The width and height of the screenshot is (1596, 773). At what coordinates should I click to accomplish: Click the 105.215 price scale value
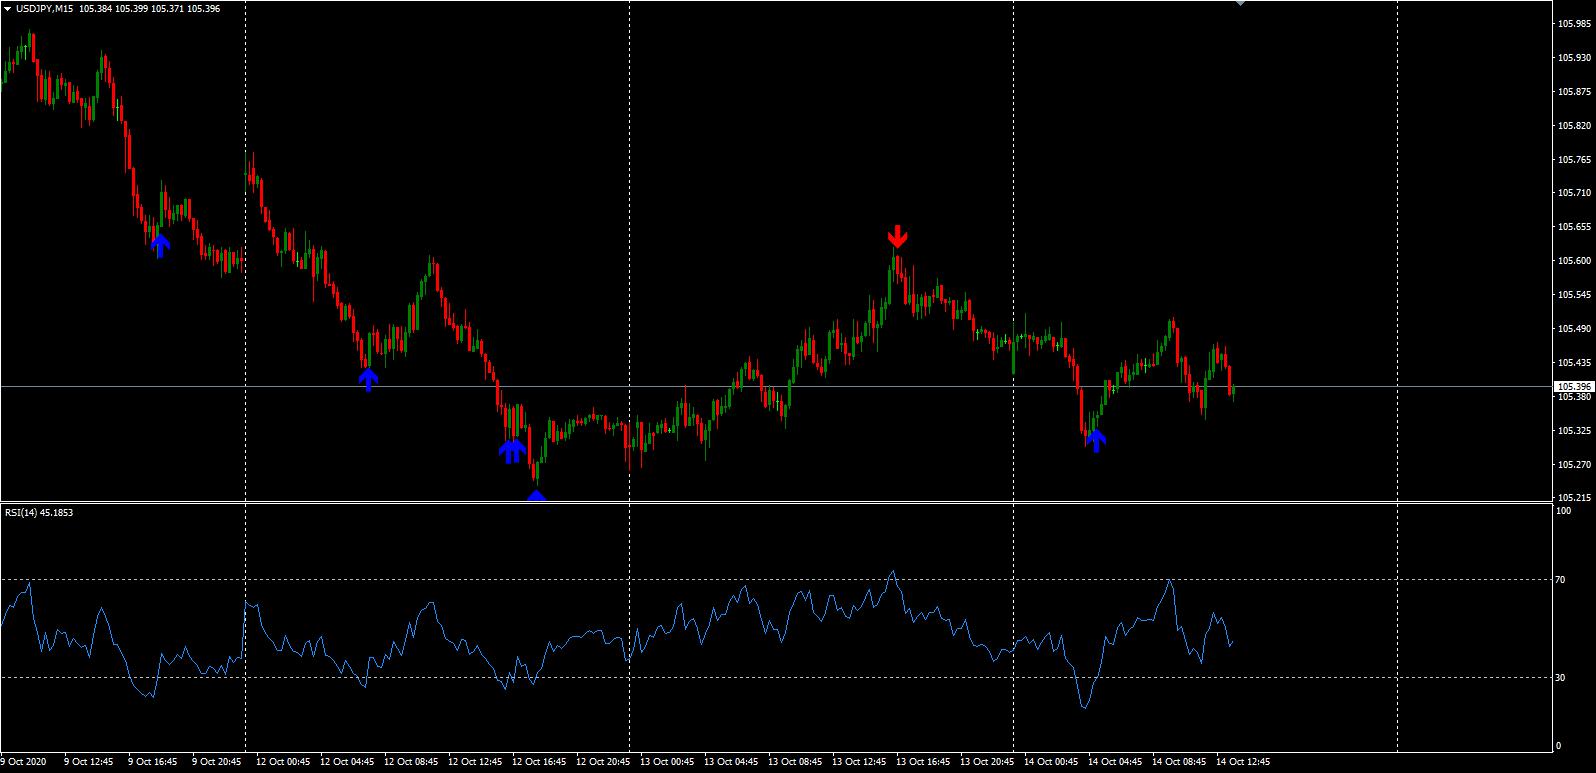coord(1573,498)
